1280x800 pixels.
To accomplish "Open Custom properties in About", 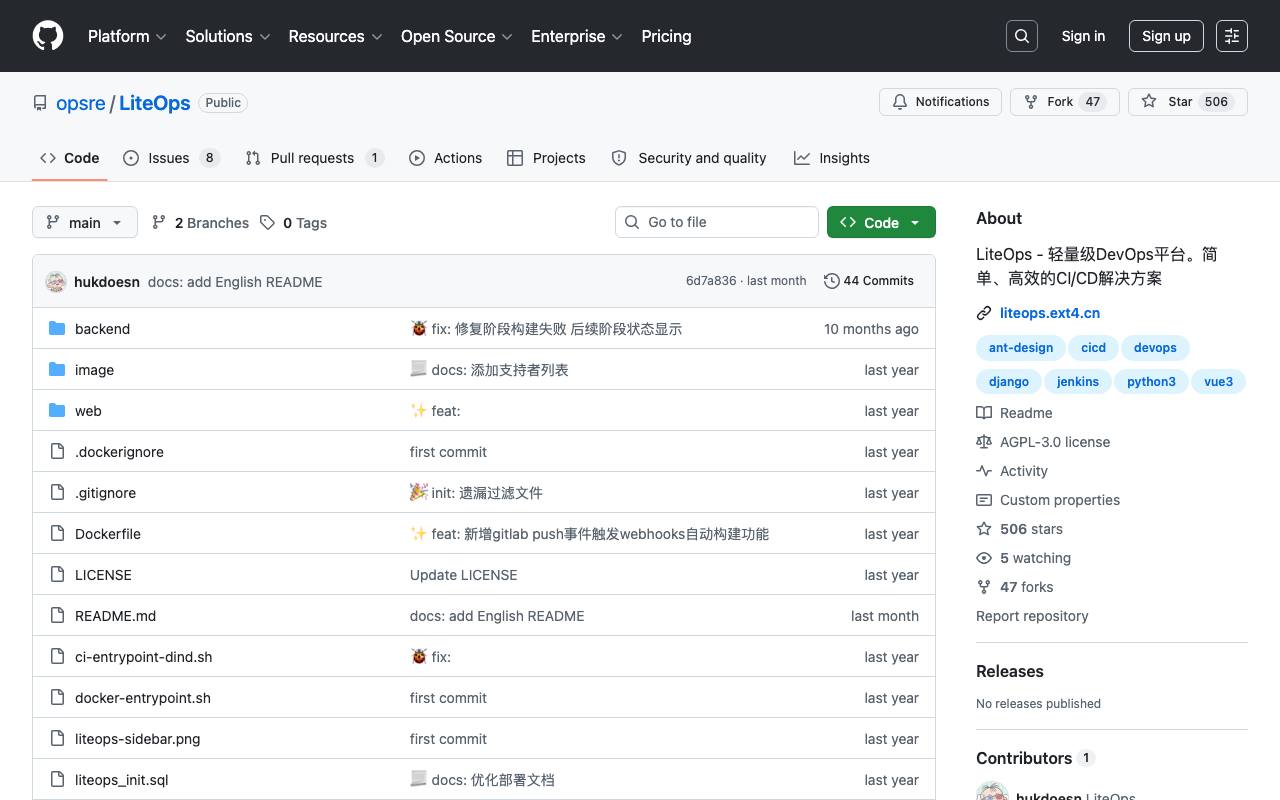I will tap(1060, 500).
